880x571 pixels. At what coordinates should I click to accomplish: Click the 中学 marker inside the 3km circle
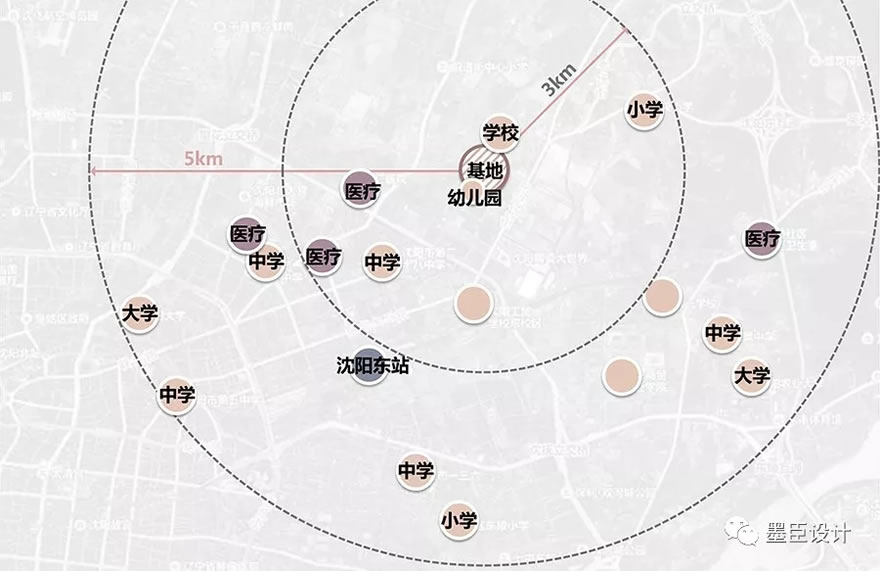(381, 263)
